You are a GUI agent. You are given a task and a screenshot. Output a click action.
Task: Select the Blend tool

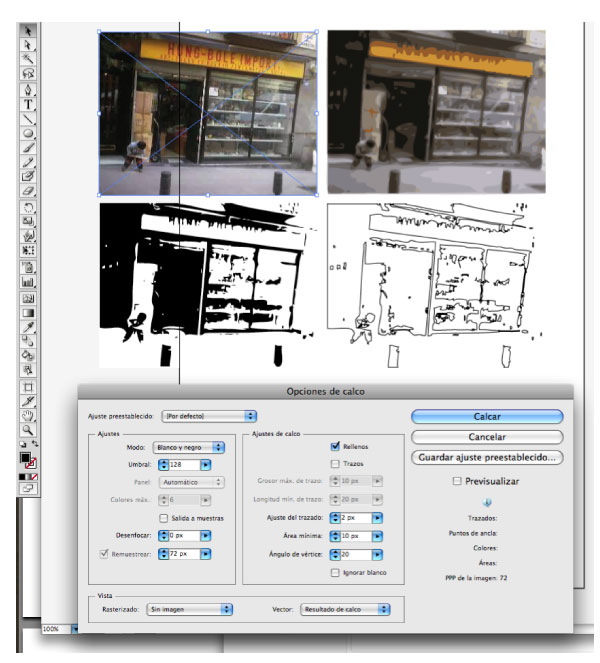[x=28, y=341]
